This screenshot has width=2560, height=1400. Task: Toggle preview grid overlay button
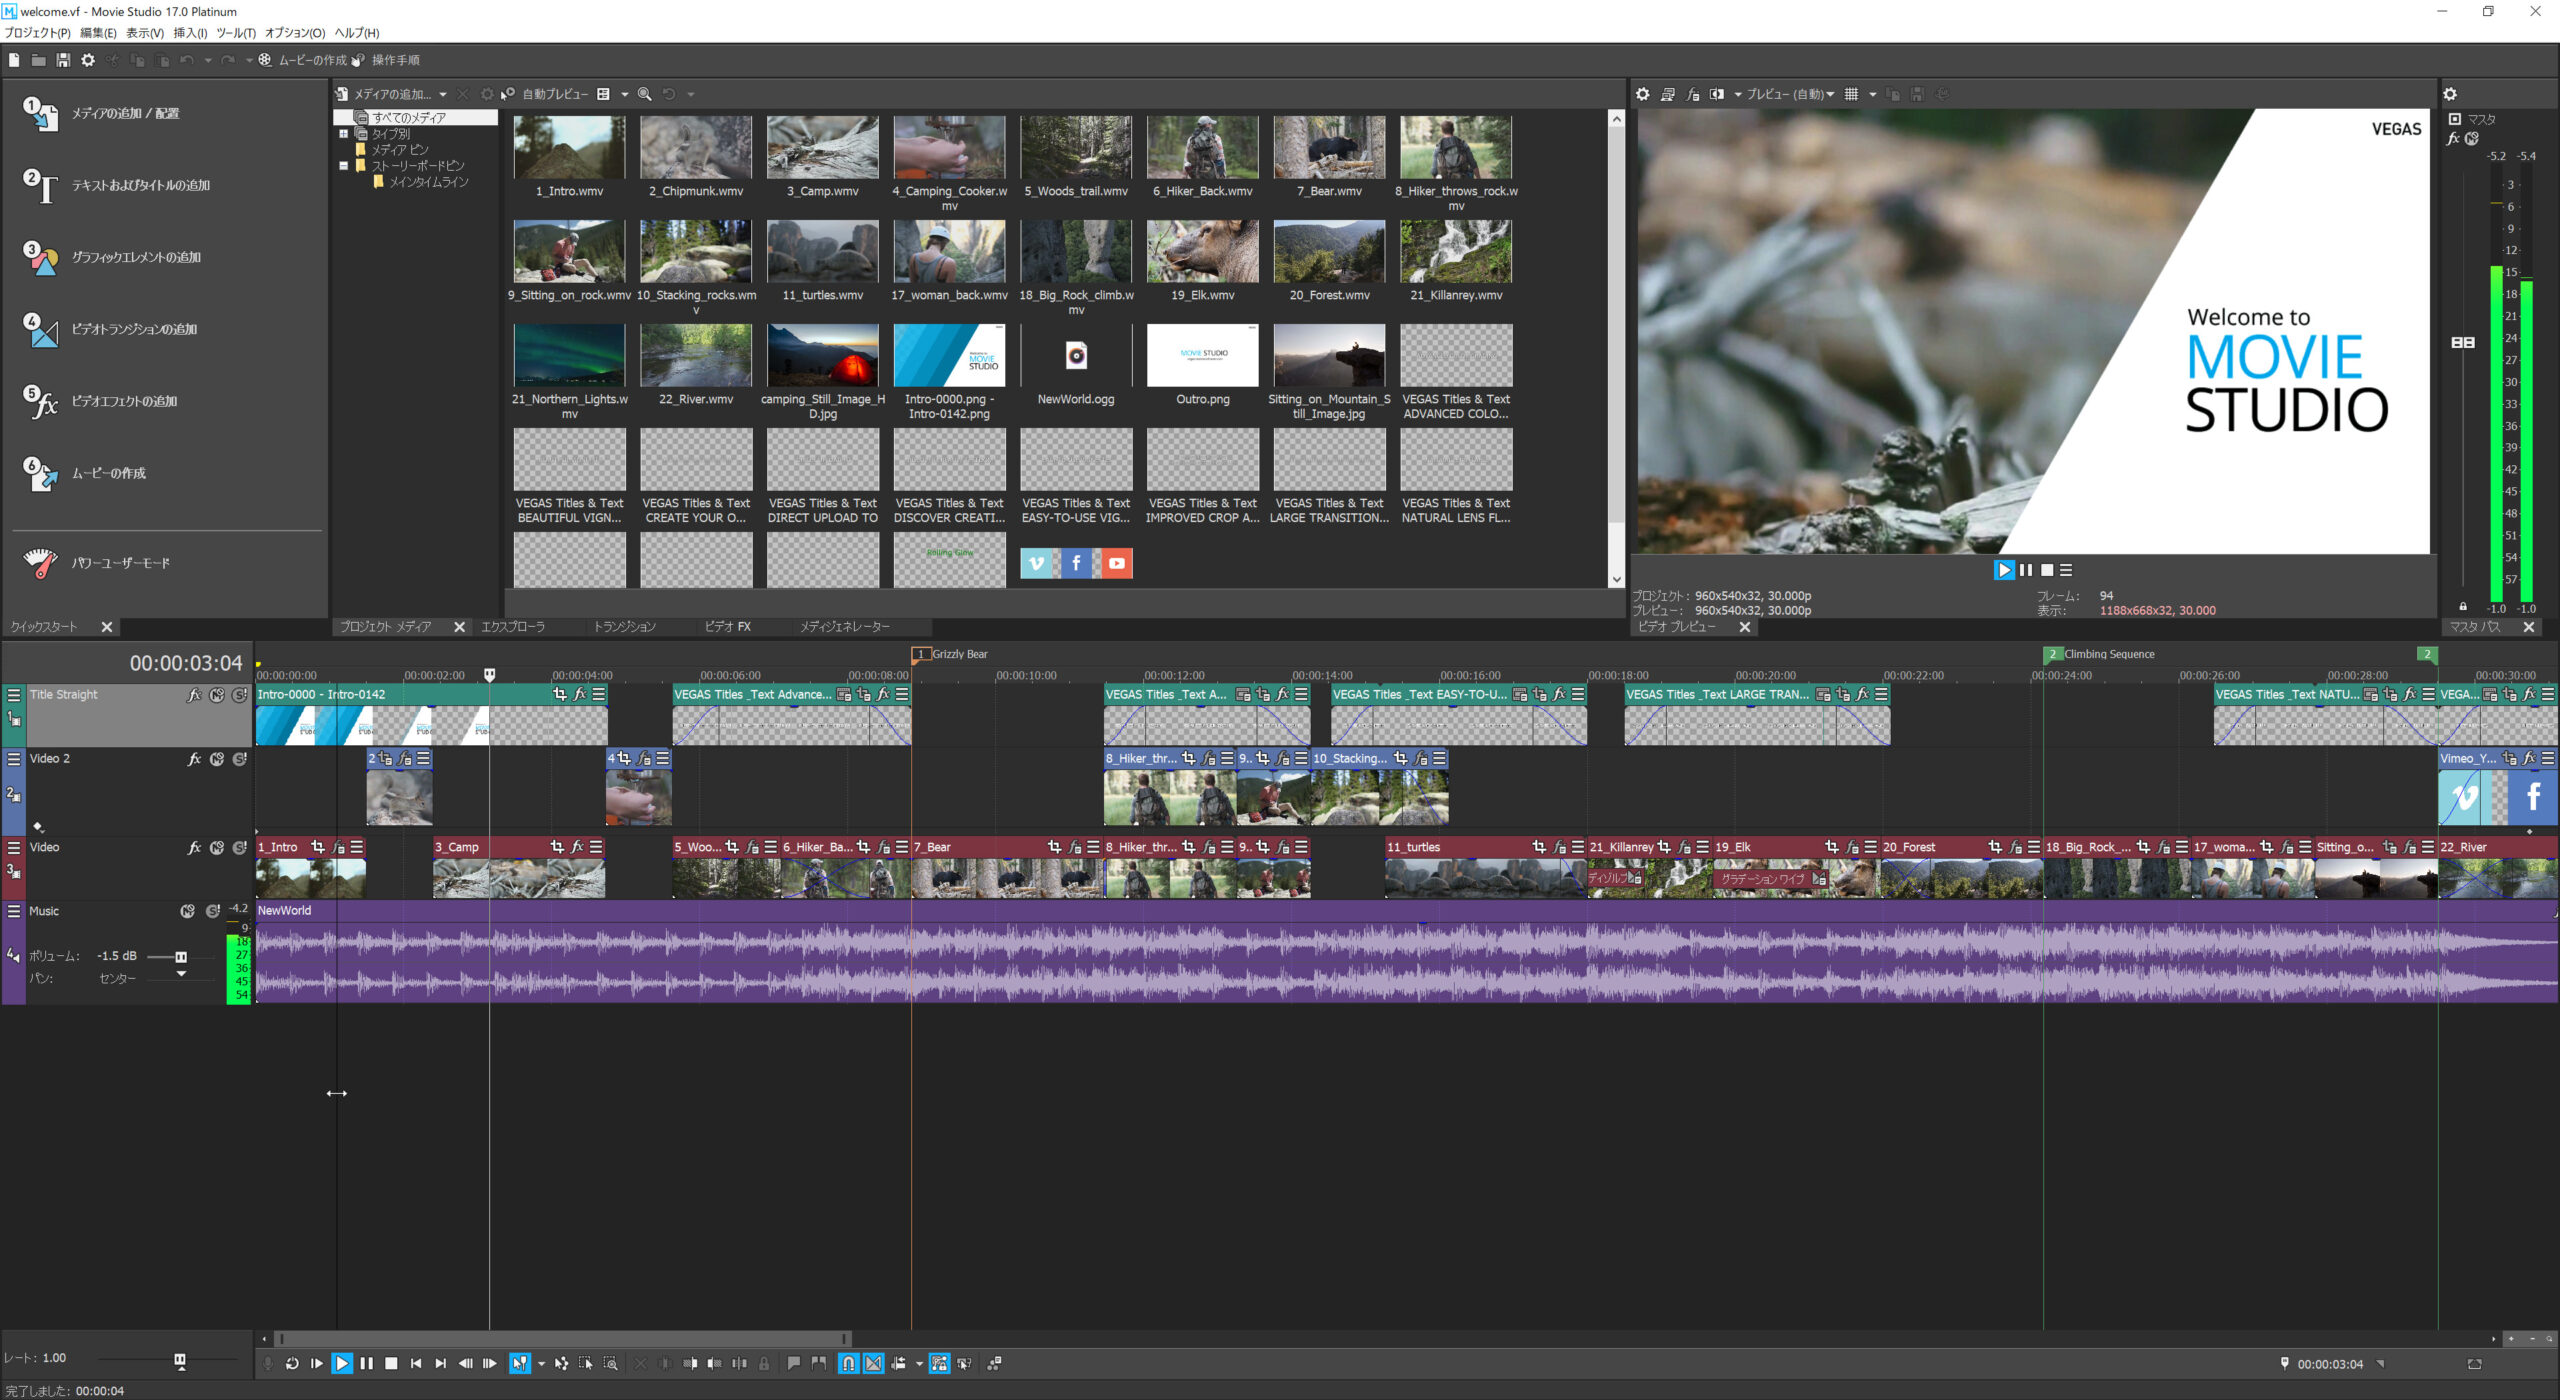[x=1852, y=94]
